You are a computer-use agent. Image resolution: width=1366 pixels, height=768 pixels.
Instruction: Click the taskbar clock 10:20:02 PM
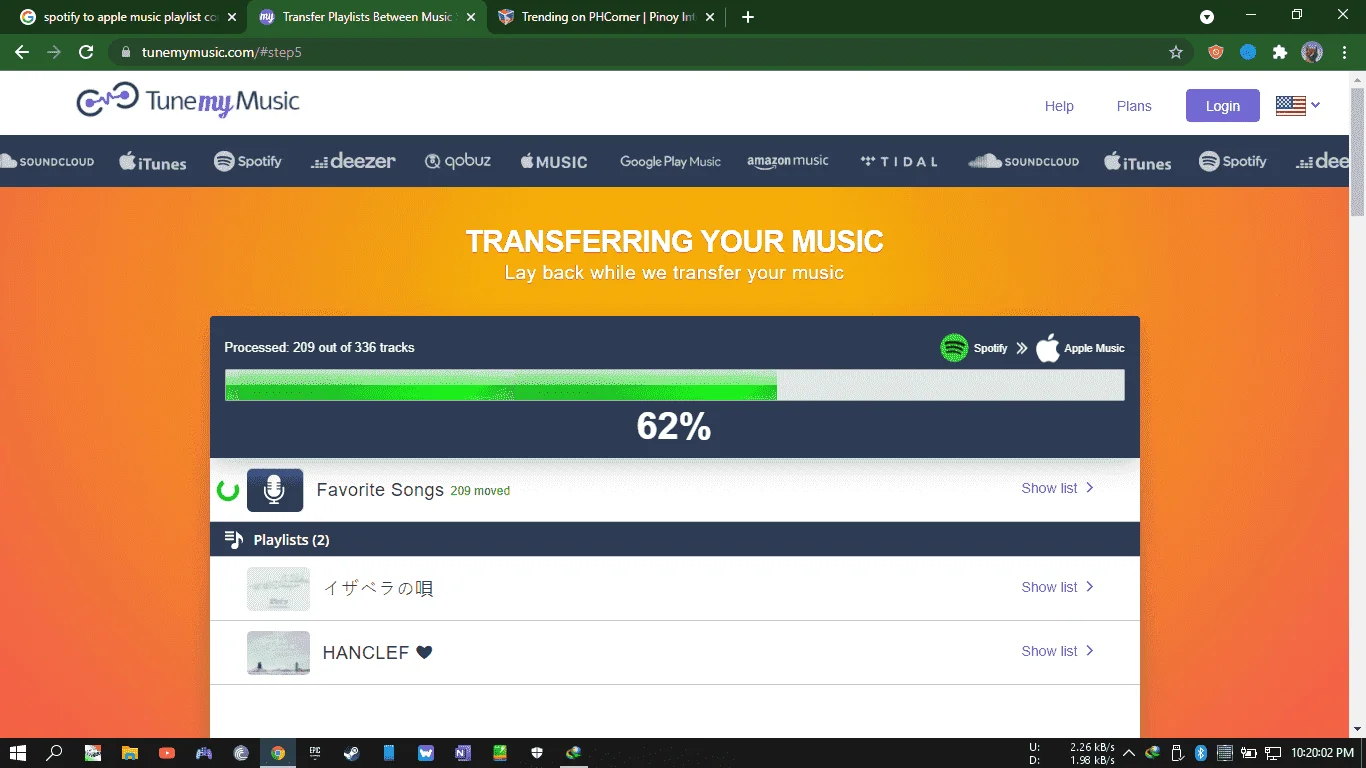point(1322,753)
